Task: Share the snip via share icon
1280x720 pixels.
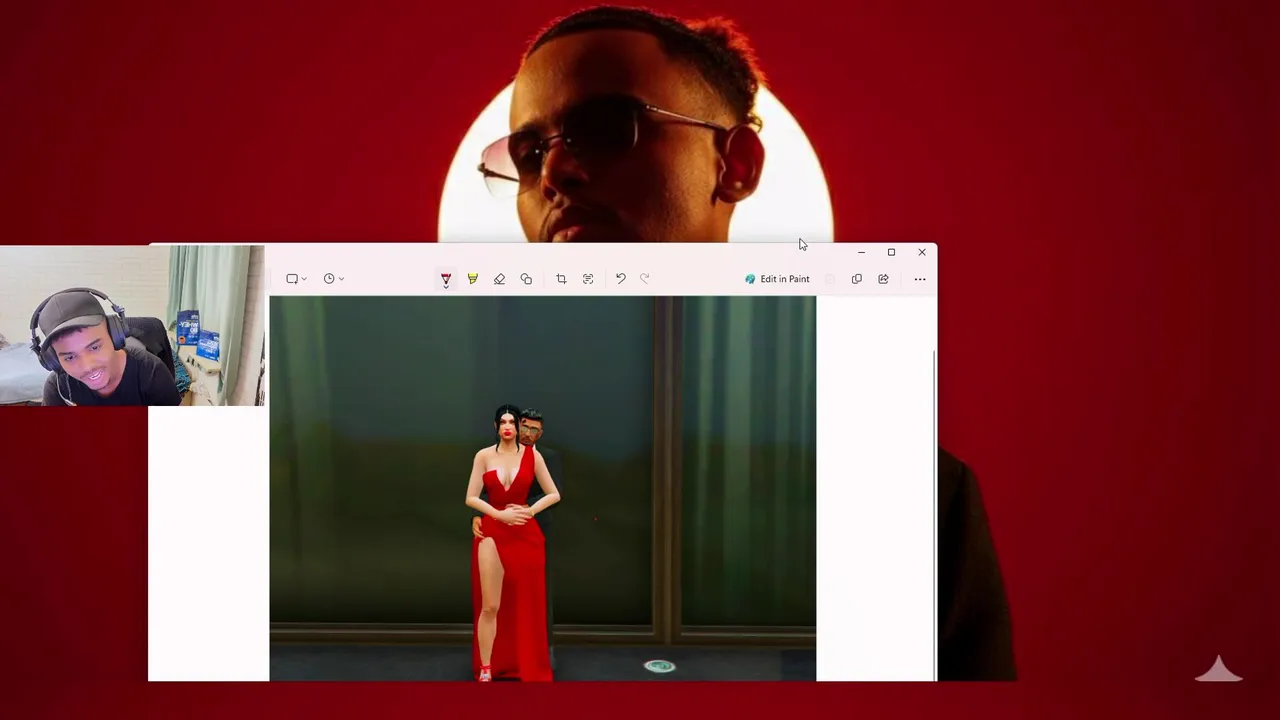Action: [x=883, y=279]
